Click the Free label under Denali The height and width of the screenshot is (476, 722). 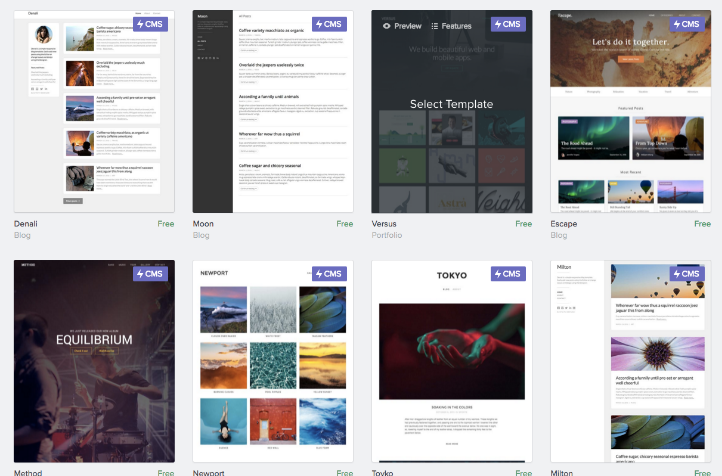tap(166, 224)
